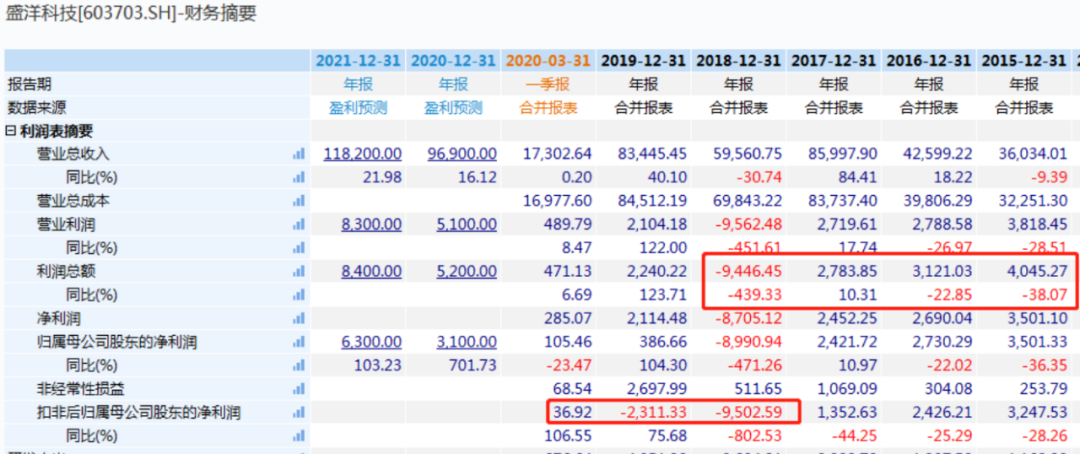Image resolution: width=1080 pixels, height=454 pixels.
Task: Open chart icon for 同比(%) under 营业总收入
Action: (298, 178)
